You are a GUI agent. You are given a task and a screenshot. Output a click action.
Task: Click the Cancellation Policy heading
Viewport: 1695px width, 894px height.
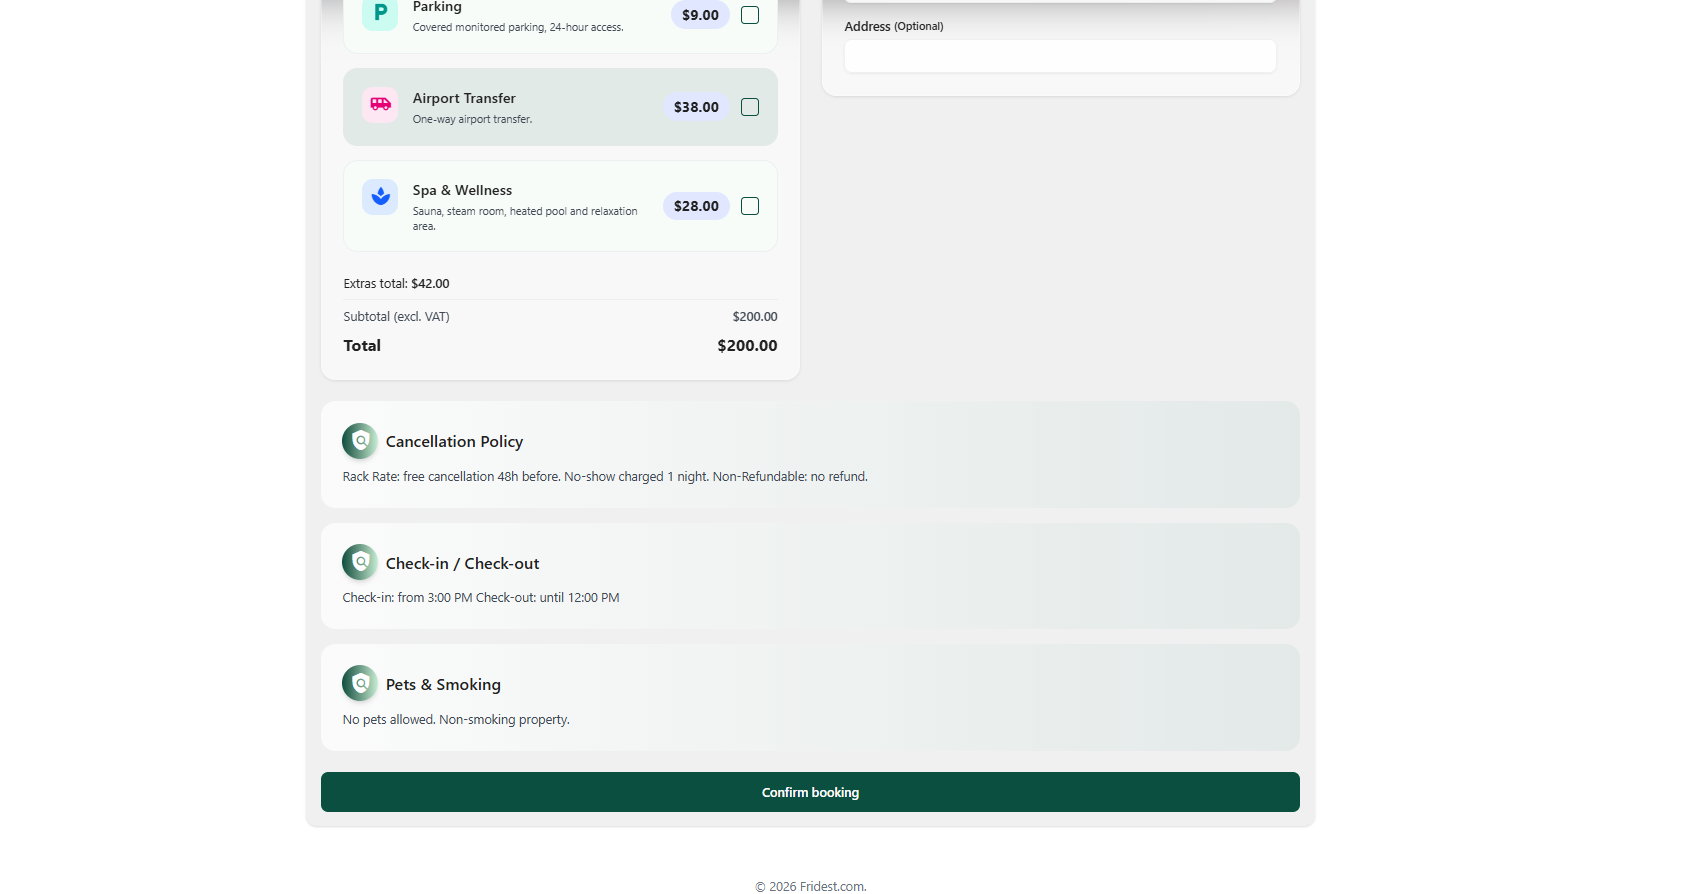454,442
